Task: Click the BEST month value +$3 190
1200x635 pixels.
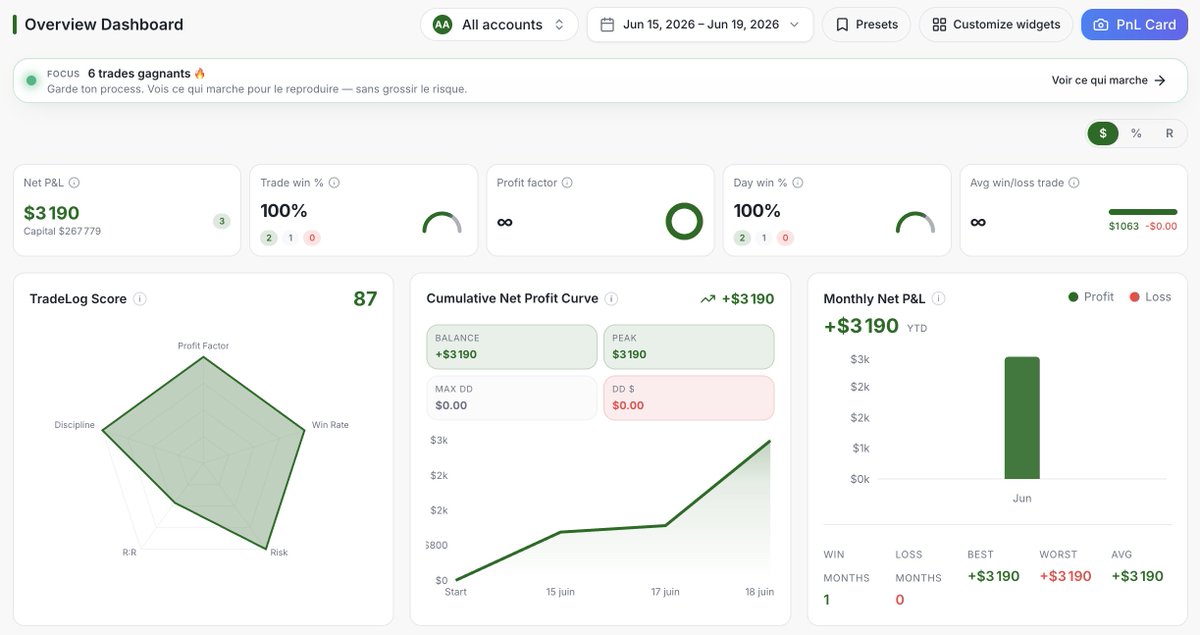Action: pos(994,576)
